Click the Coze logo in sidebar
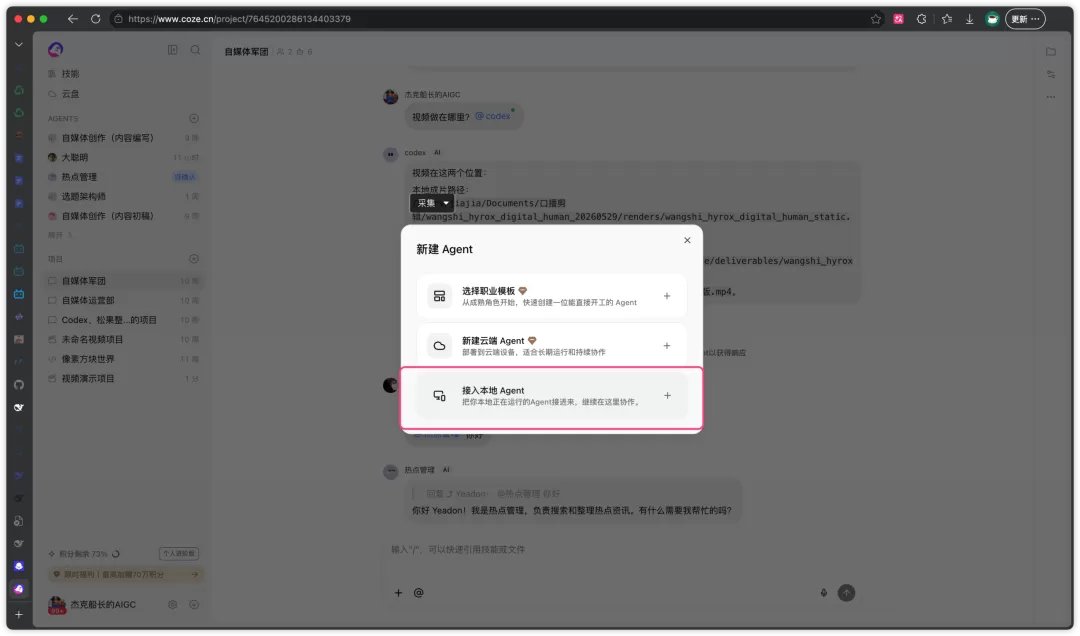This screenshot has height=636, width=1080. point(56,50)
